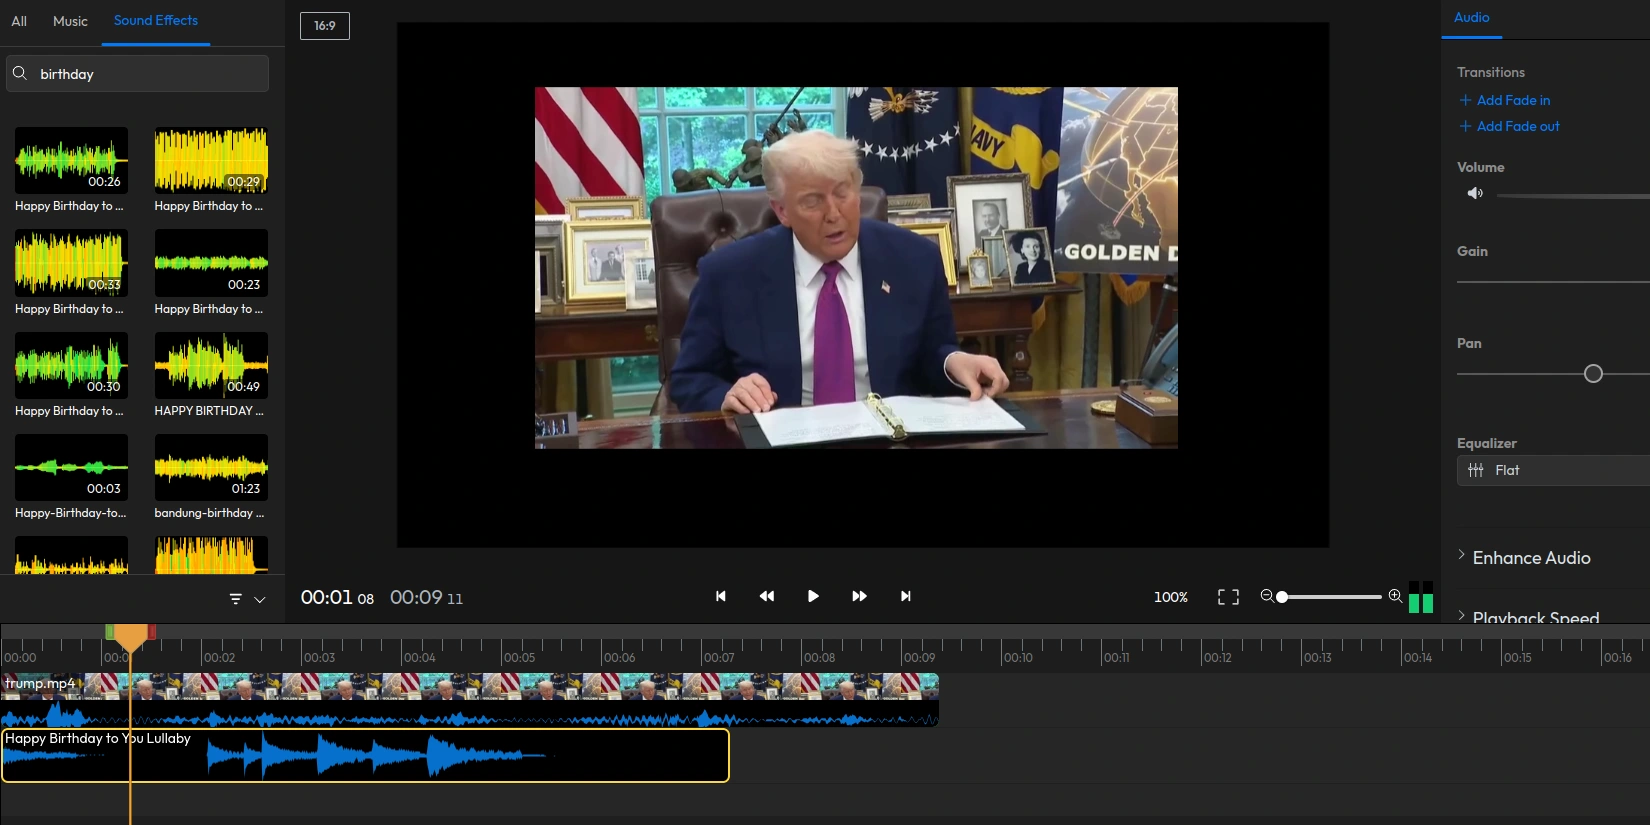Zoom out the timeline with minus magnifier
Screen dimensions: 1650x825
point(1267,596)
